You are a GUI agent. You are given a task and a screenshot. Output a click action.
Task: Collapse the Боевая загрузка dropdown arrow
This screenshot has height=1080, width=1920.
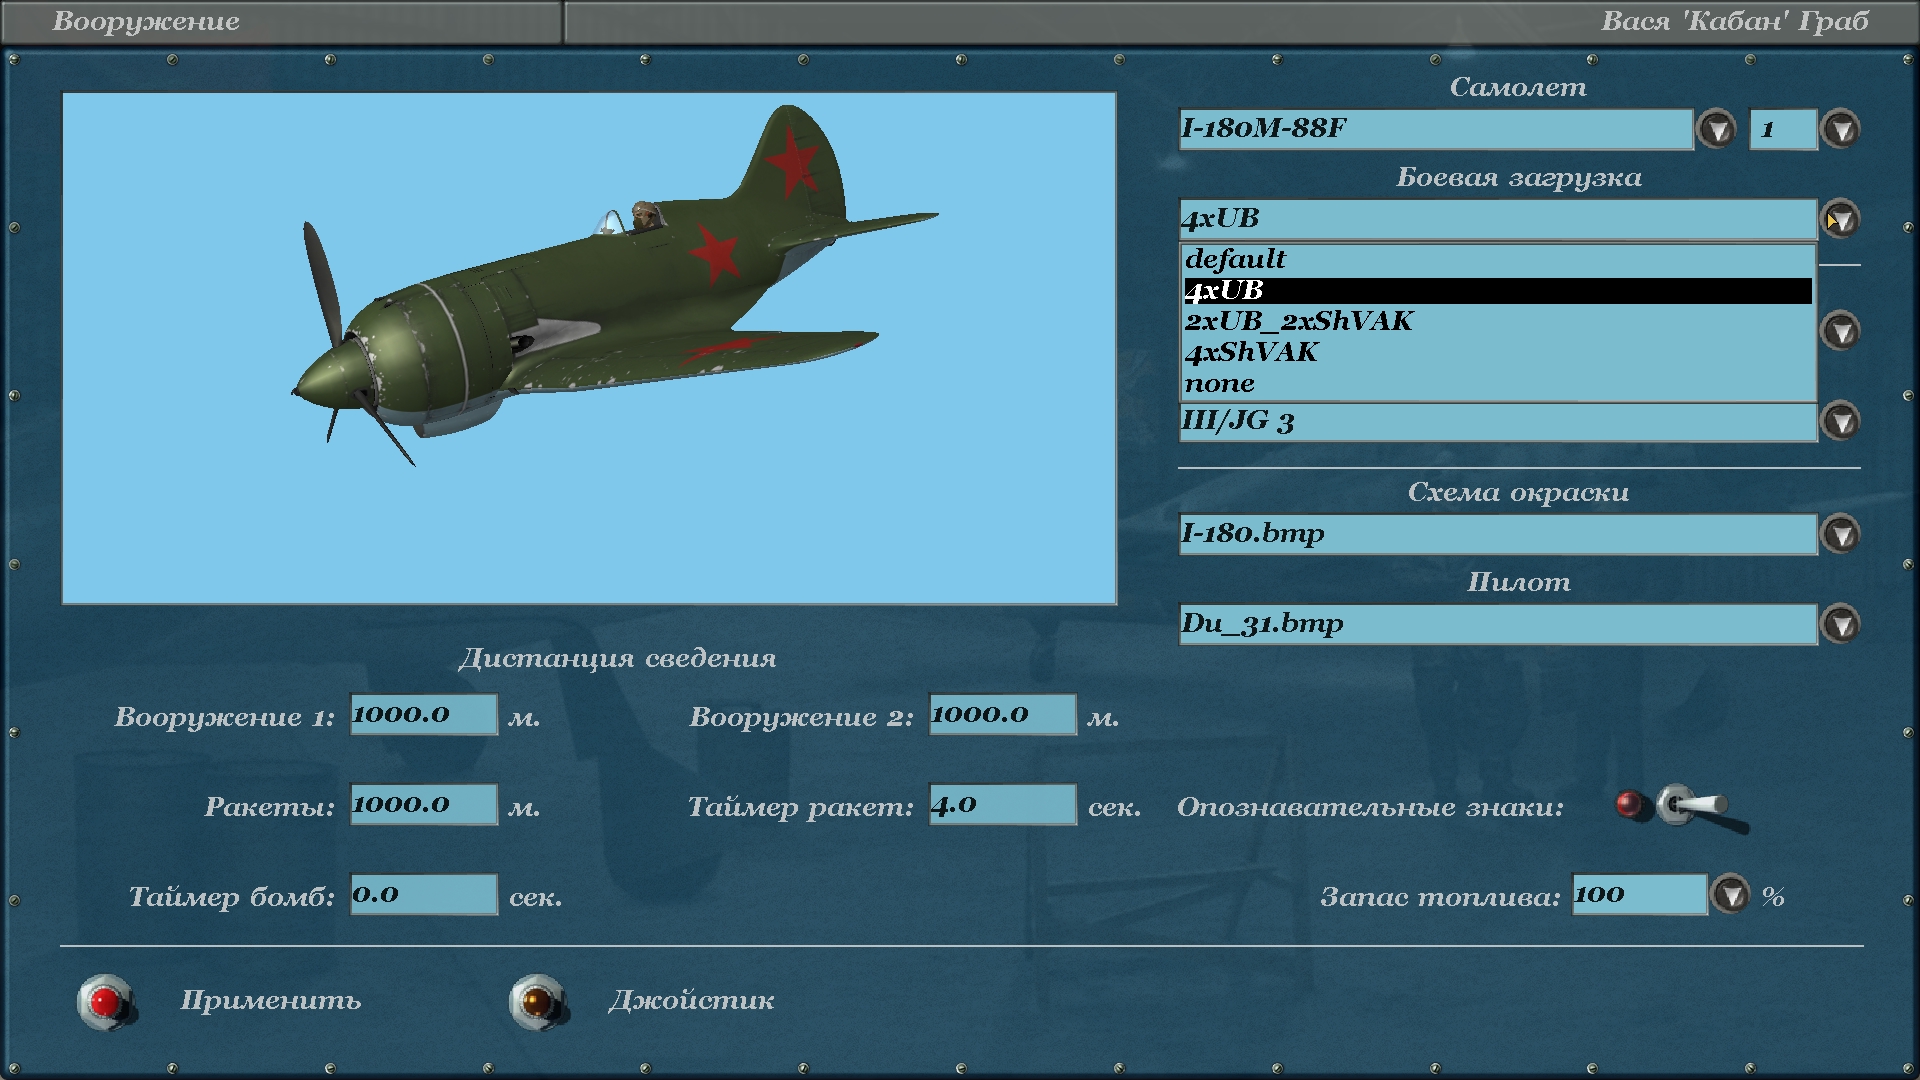click(1840, 219)
